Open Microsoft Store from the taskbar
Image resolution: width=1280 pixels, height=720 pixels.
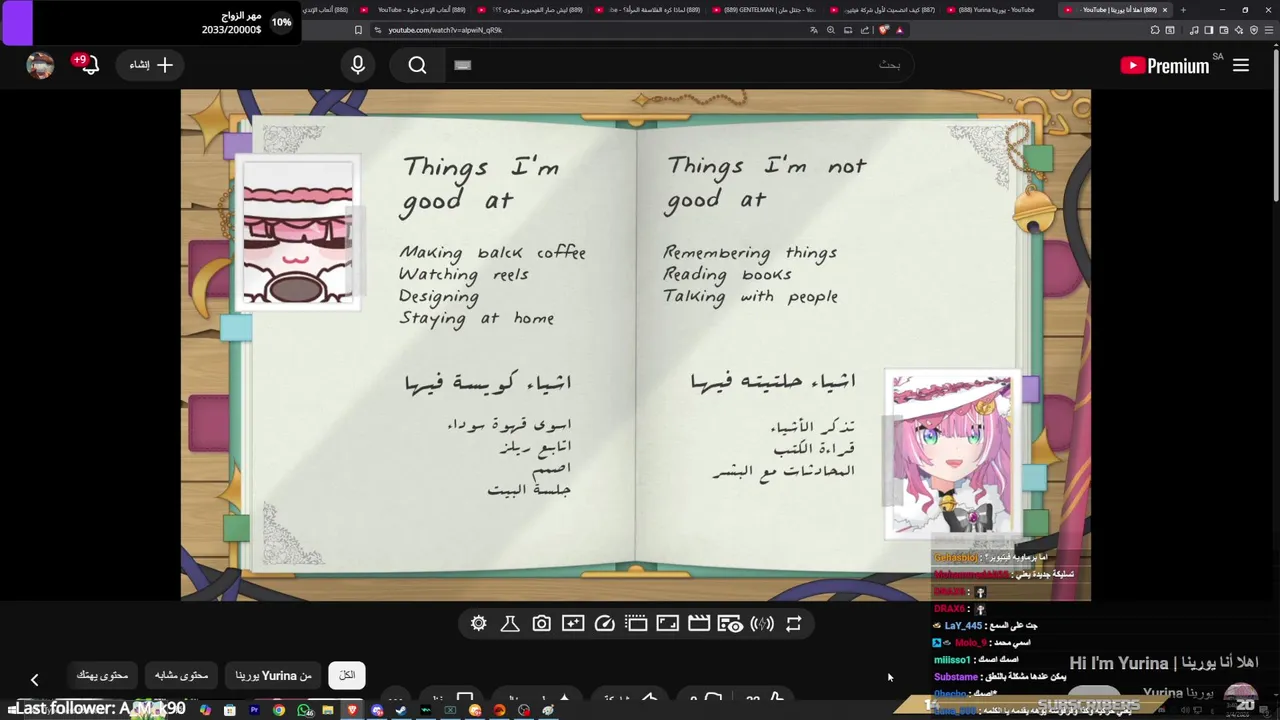point(230,710)
